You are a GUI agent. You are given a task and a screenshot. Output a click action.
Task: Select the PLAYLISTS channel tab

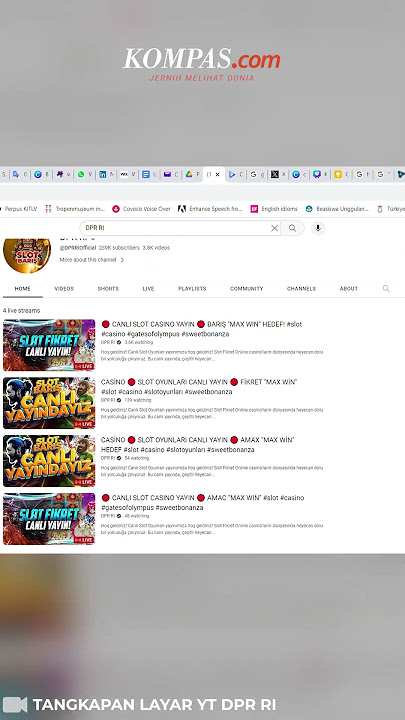click(192, 289)
